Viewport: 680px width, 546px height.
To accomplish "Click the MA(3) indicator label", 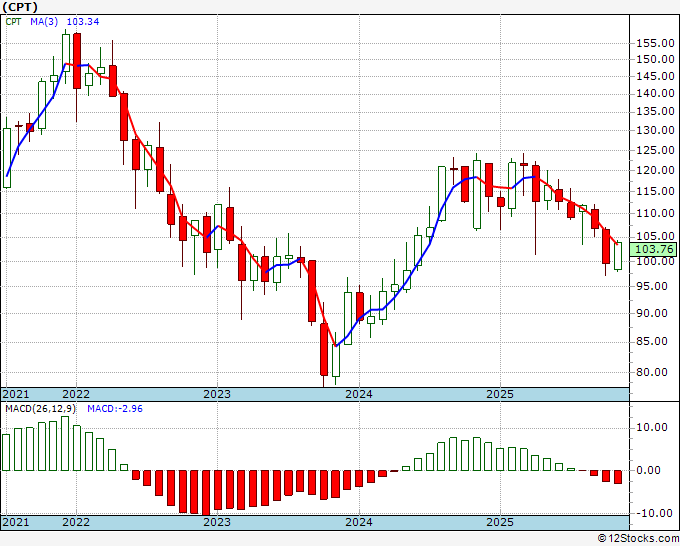I will (44, 21).
